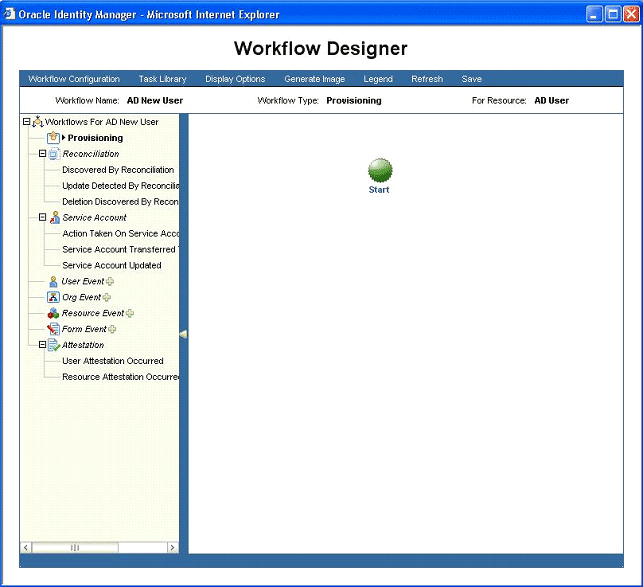Click the tree panel scroll right arrow
The width and height of the screenshot is (643, 587).
[x=173, y=548]
